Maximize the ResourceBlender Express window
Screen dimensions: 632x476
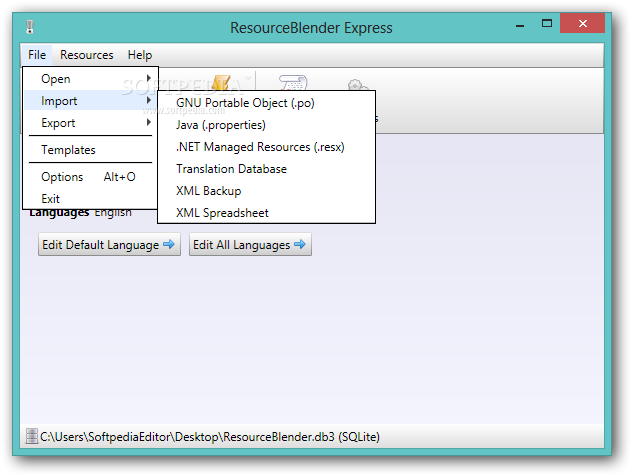pyautogui.click(x=547, y=23)
